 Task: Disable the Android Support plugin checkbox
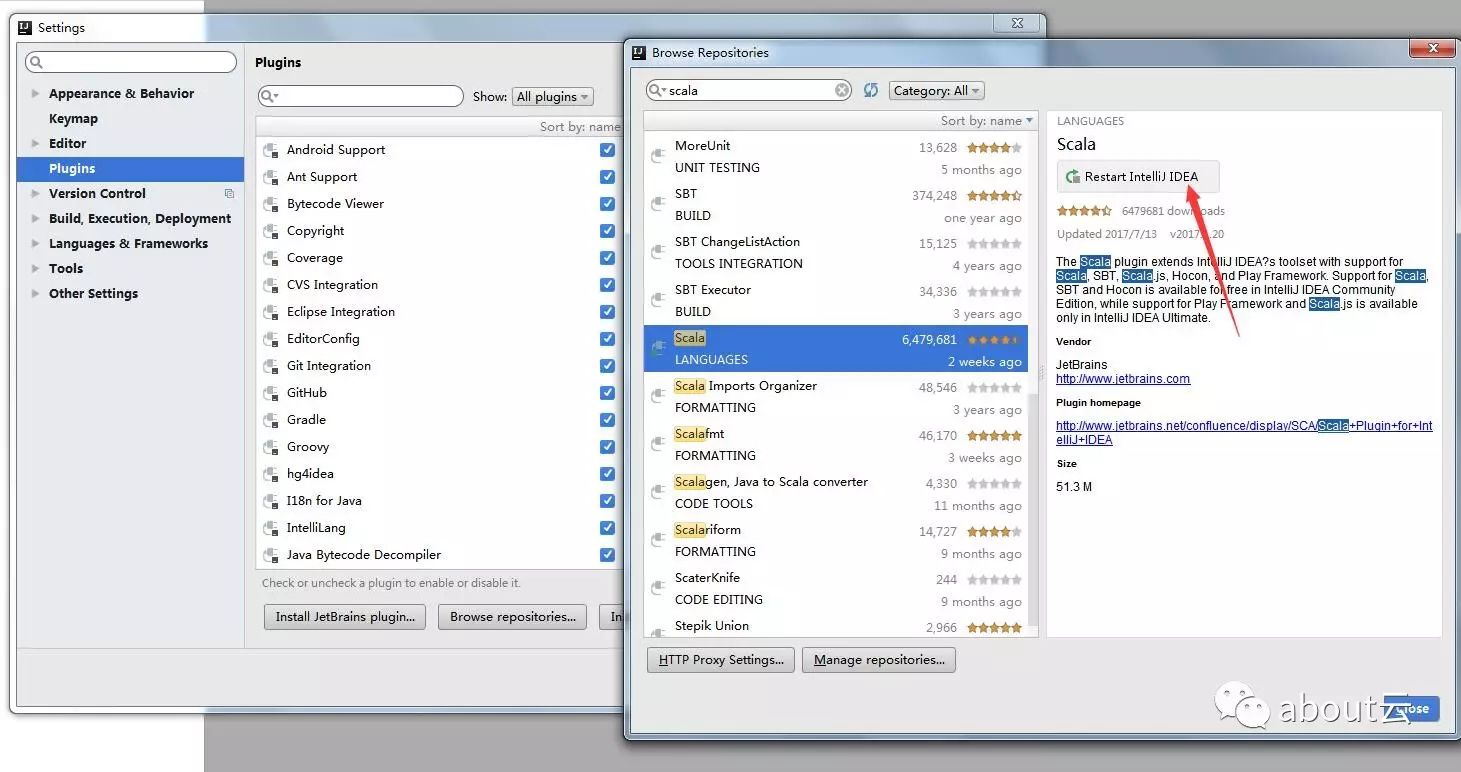click(607, 150)
